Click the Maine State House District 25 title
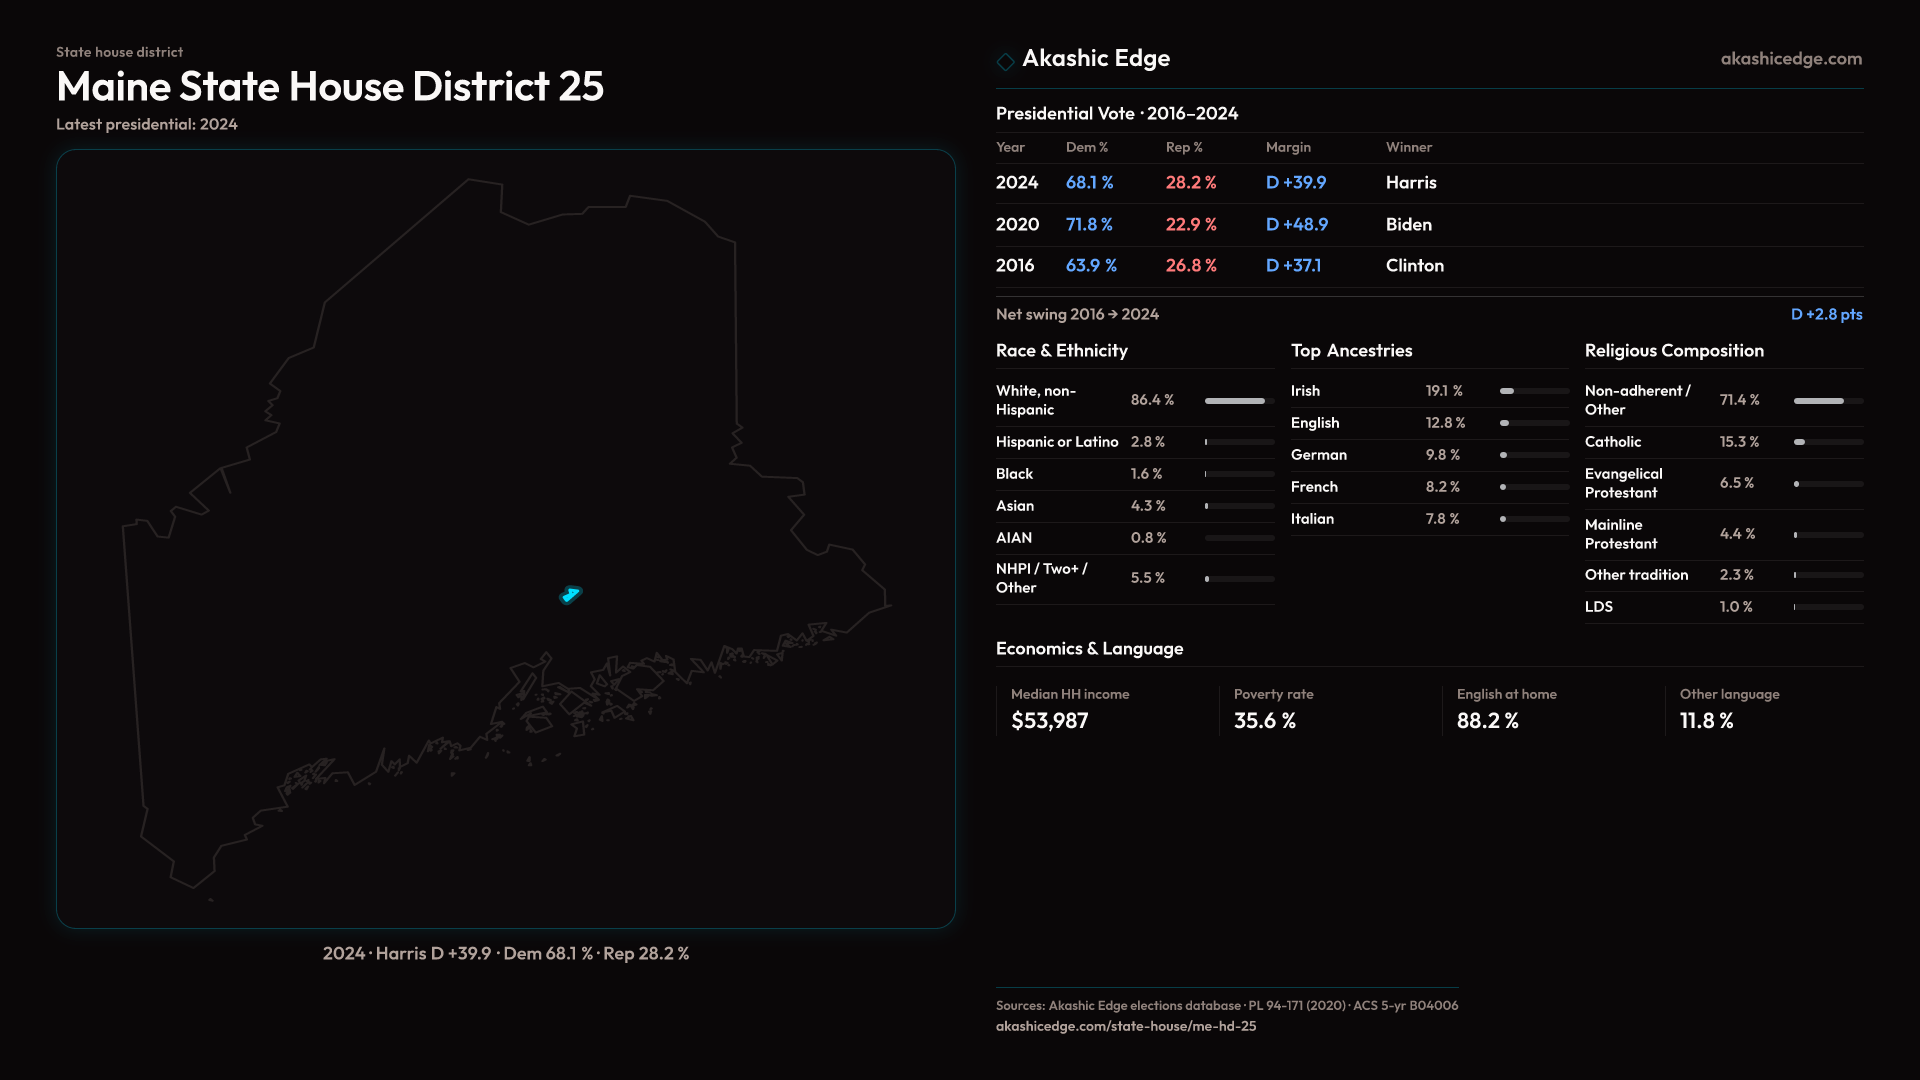The width and height of the screenshot is (1920, 1080). 330,87
